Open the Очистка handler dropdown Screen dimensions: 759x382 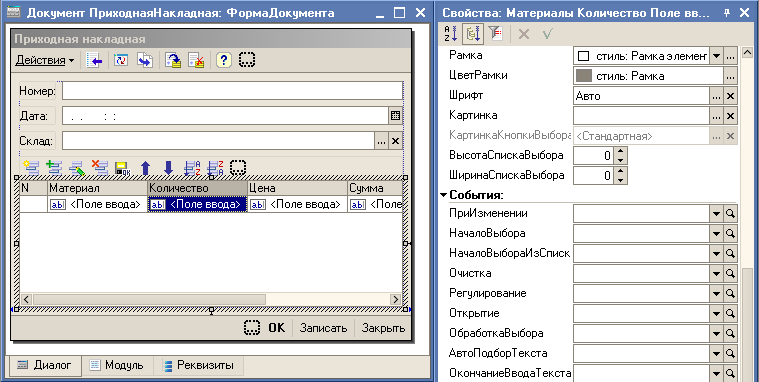tap(716, 274)
